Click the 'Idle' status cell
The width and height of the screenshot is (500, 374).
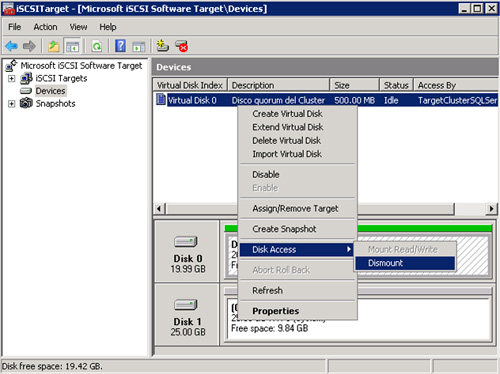pyautogui.click(x=391, y=100)
